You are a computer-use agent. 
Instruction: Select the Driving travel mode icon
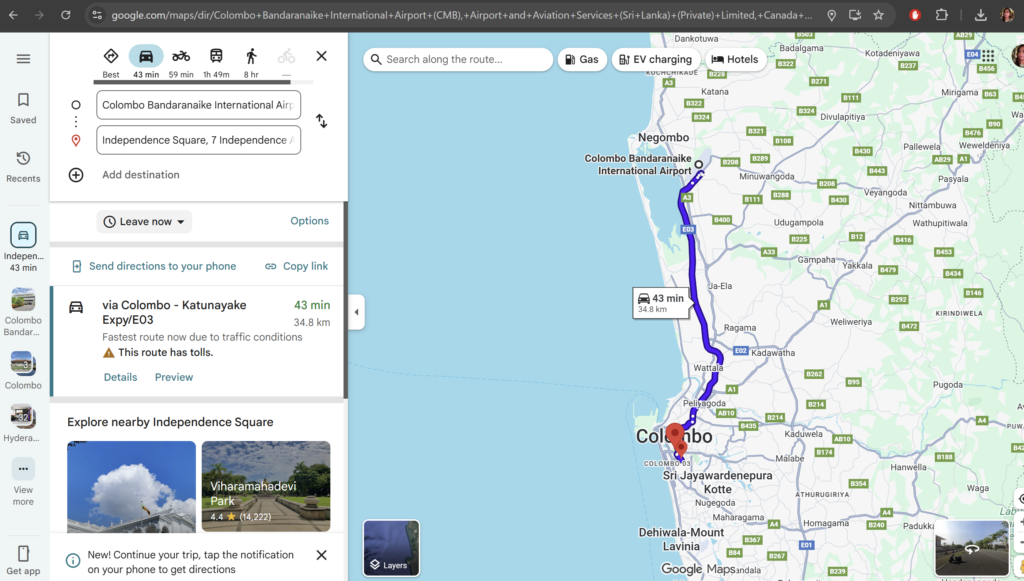tap(146, 56)
